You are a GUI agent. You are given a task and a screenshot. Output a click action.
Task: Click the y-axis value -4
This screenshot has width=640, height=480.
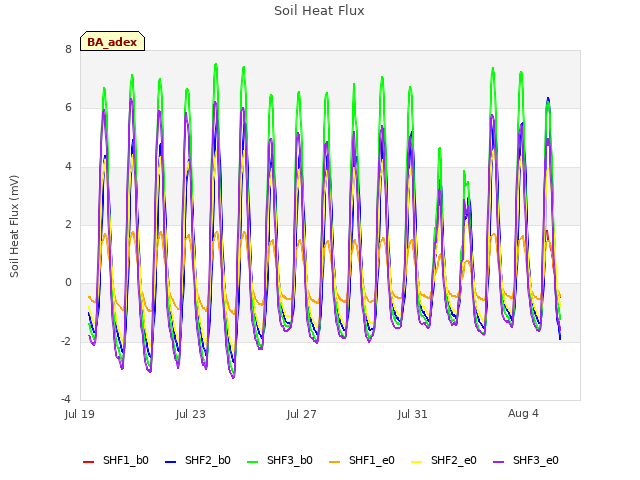point(66,399)
